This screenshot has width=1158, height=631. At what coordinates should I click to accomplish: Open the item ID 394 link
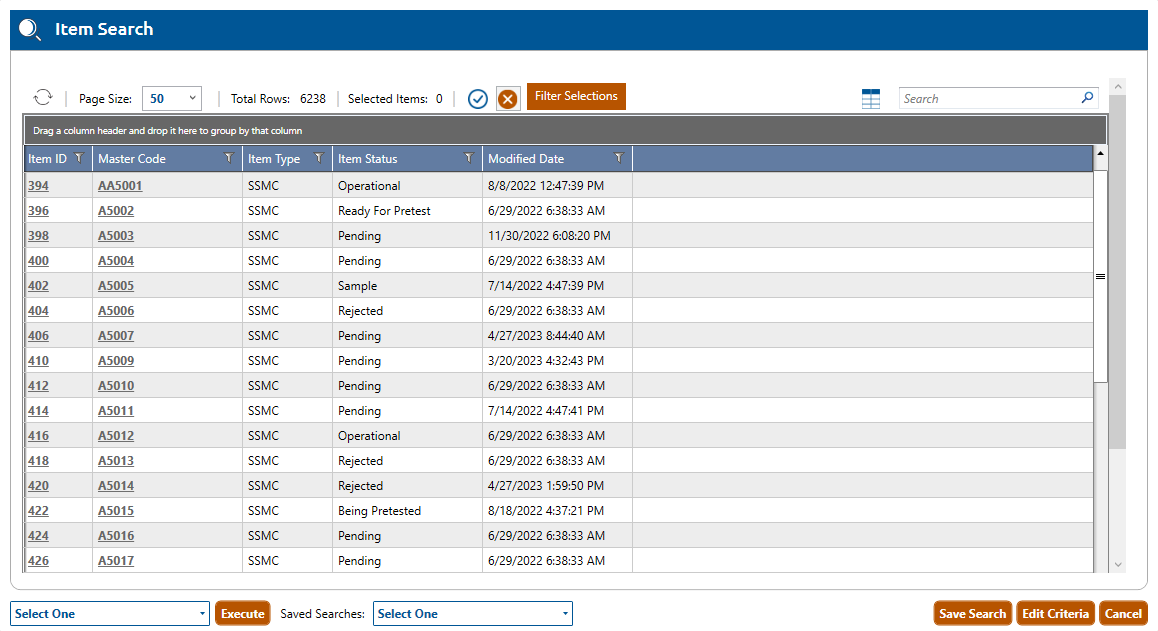tap(38, 186)
